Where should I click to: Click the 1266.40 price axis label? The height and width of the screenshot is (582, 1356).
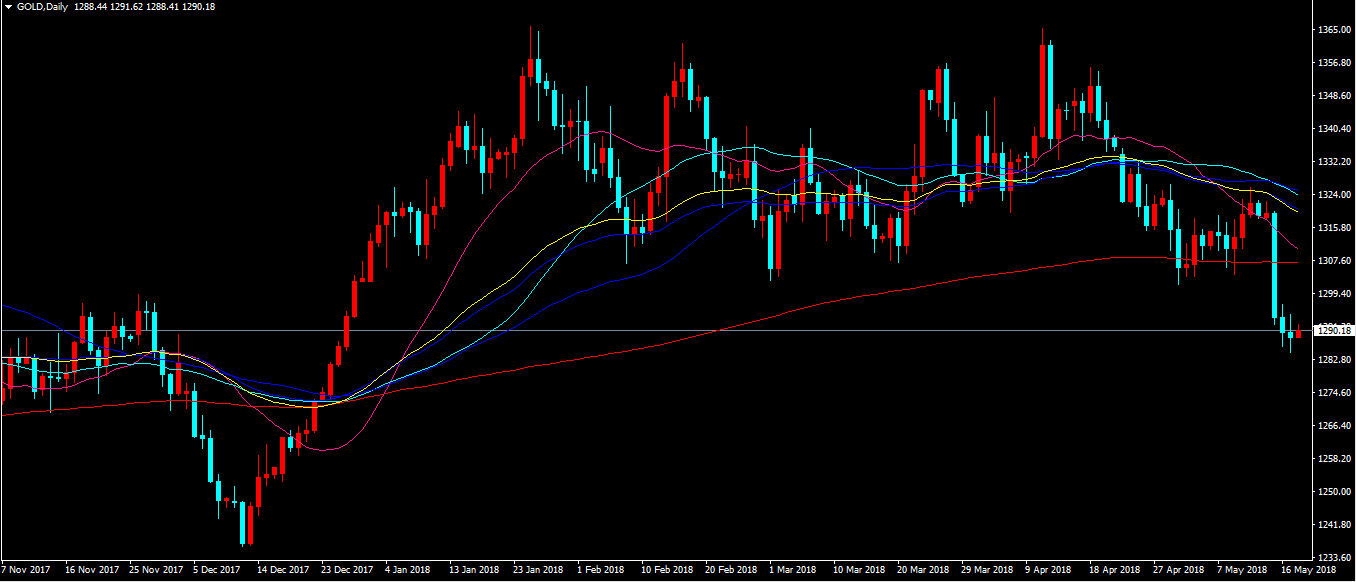click(1334, 426)
